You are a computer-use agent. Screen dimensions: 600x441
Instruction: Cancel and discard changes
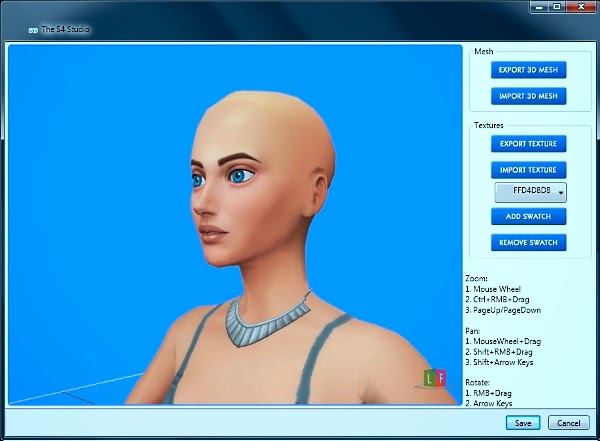[569, 423]
